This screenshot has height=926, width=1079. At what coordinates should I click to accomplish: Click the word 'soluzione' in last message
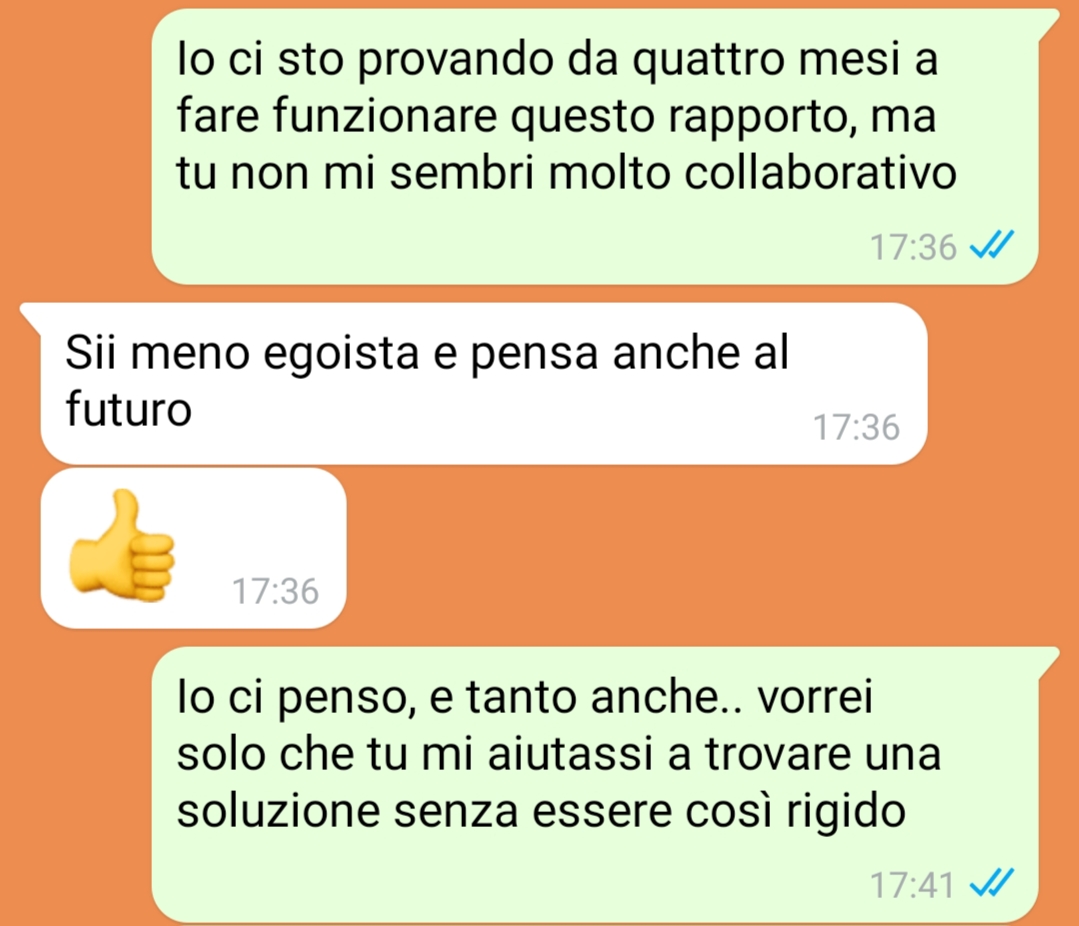coord(278,810)
